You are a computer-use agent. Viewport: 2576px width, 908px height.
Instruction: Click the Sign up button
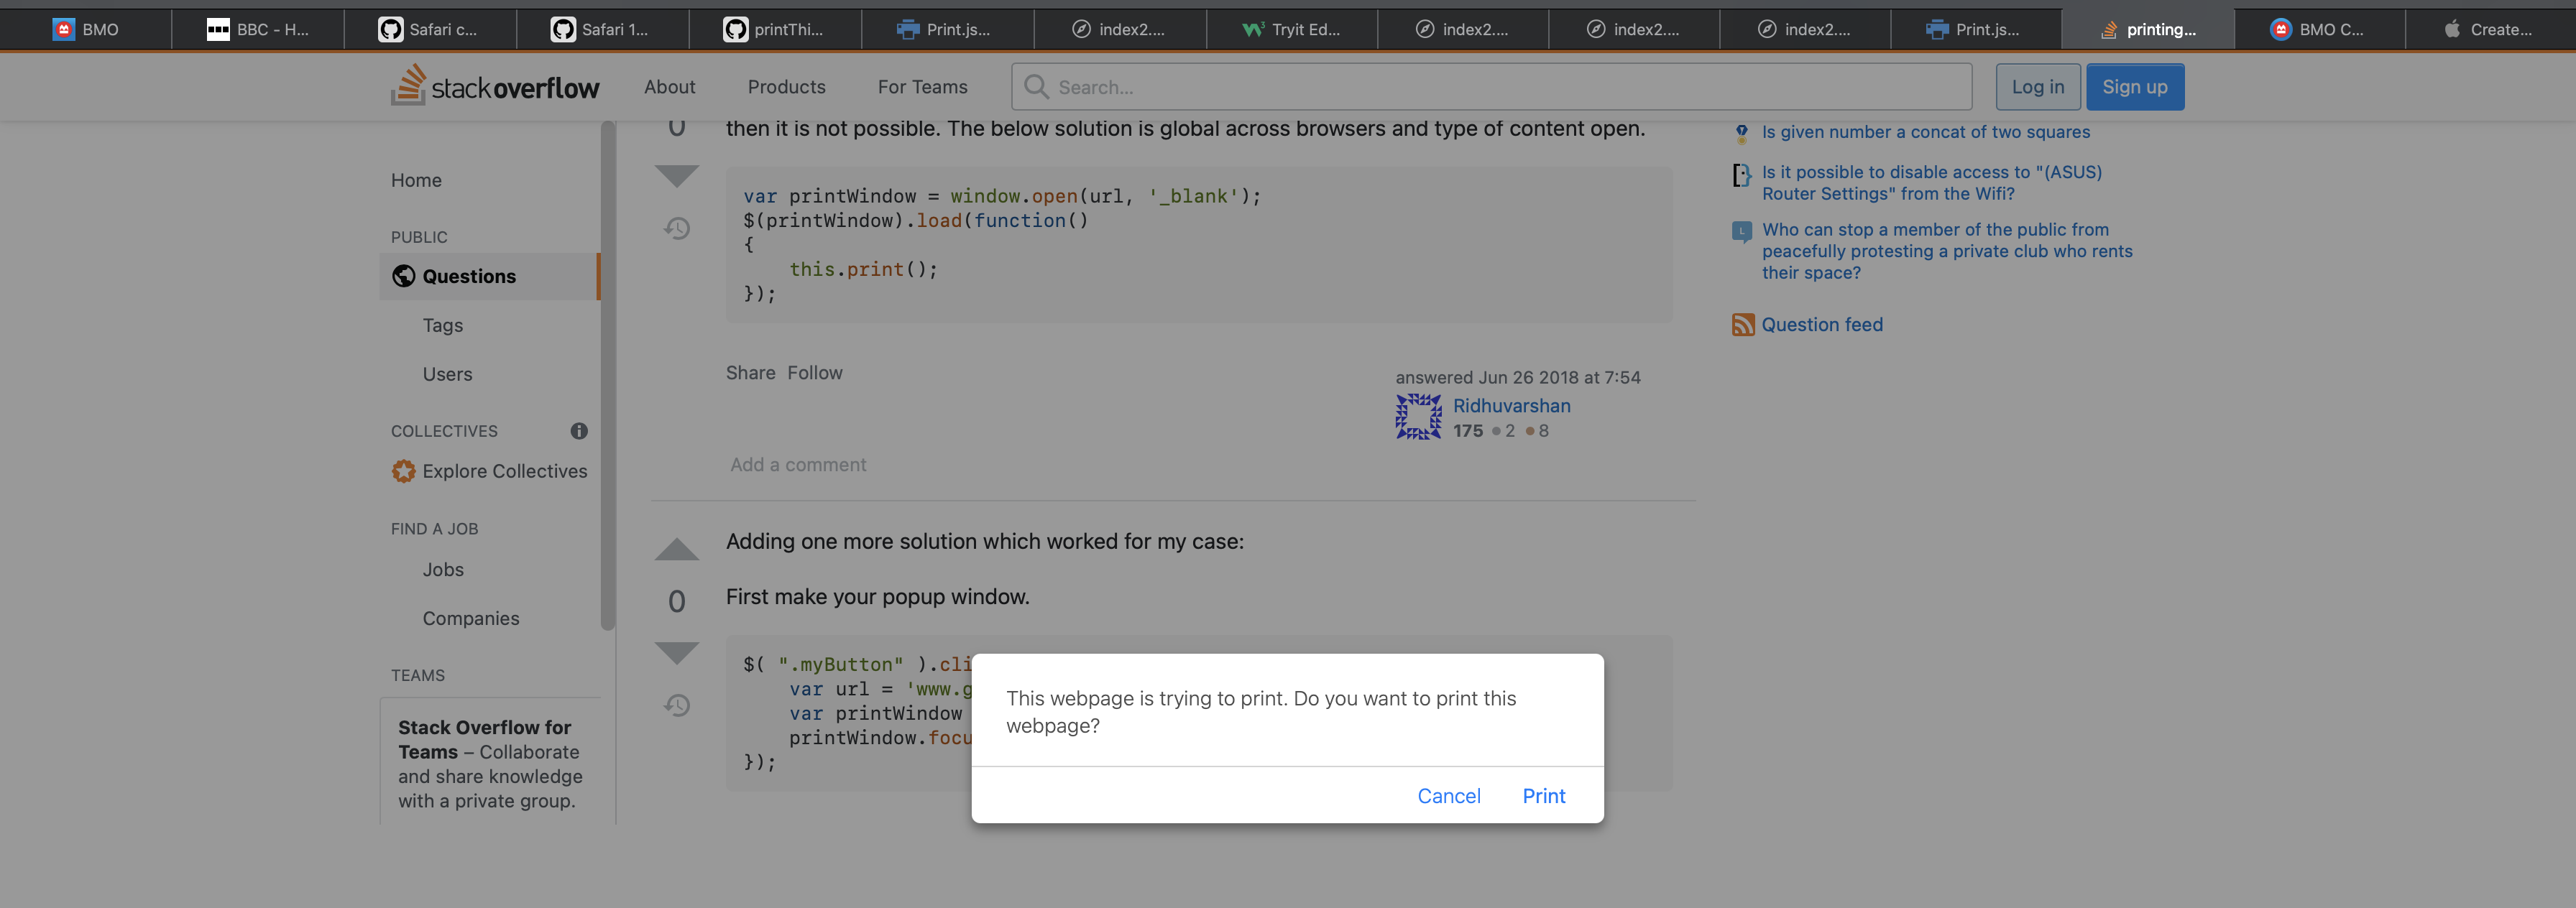(2134, 87)
